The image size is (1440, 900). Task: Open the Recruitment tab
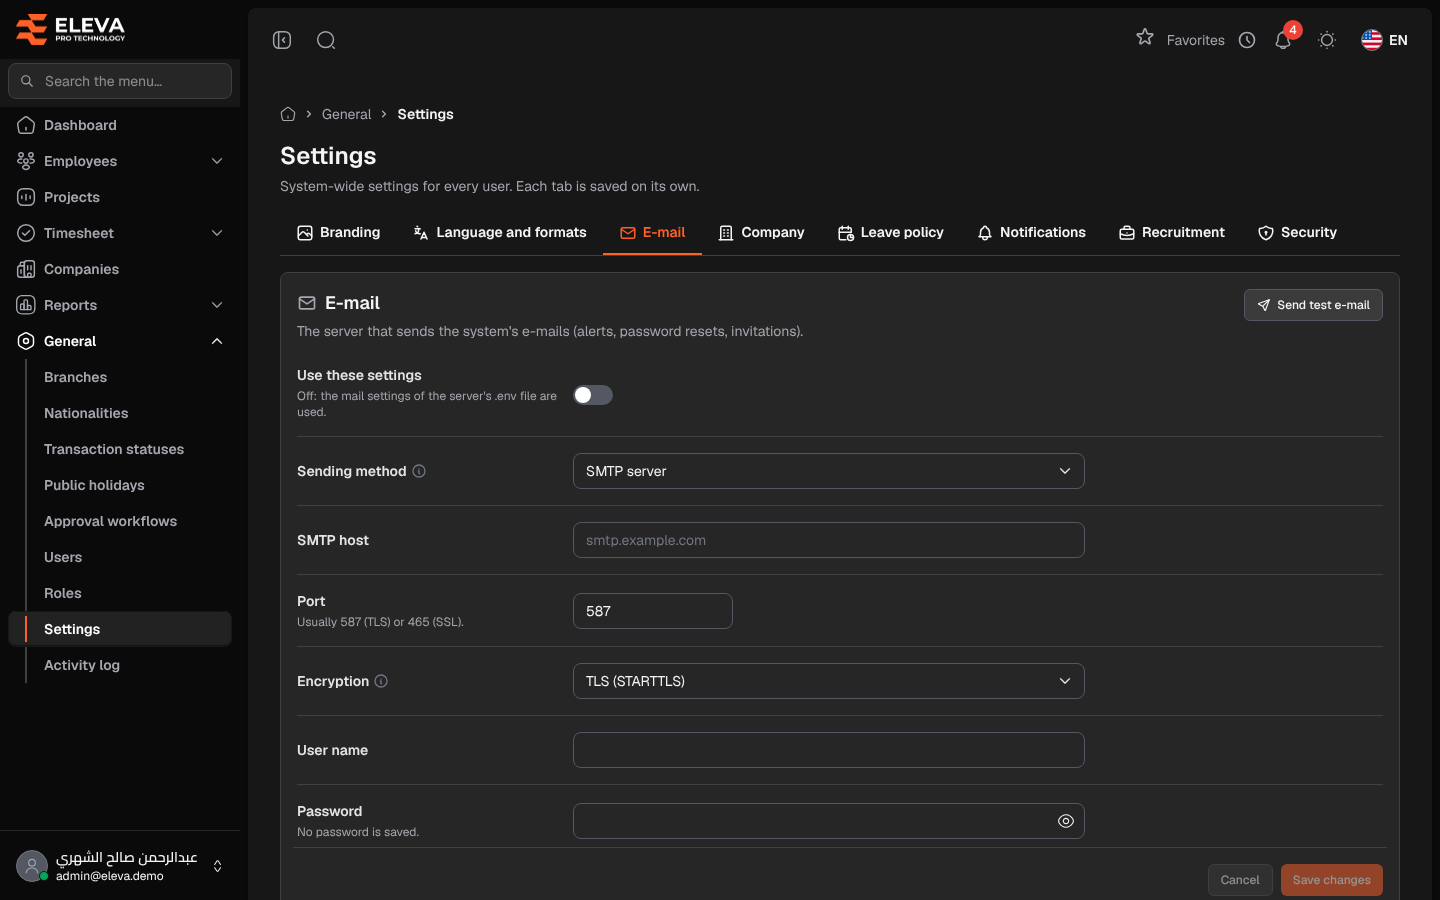1172,232
